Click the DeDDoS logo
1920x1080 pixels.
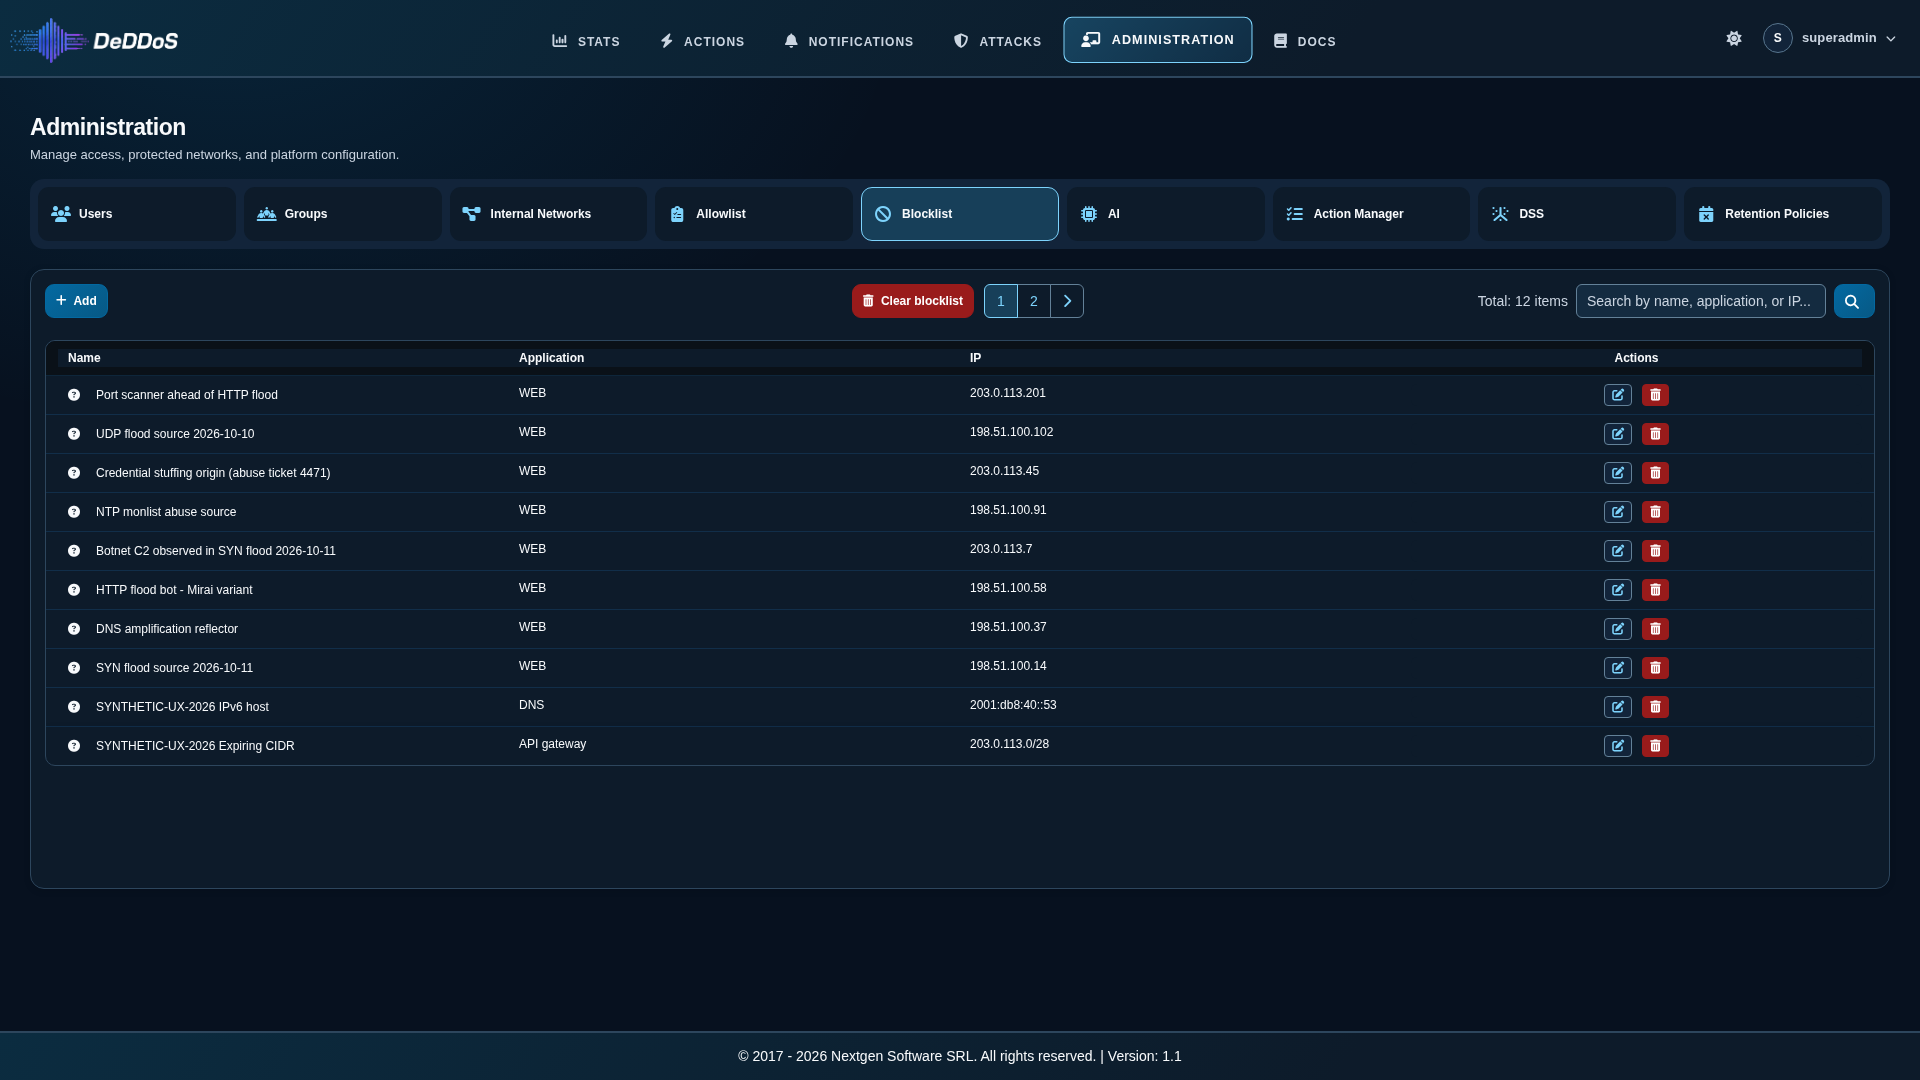(x=94, y=40)
